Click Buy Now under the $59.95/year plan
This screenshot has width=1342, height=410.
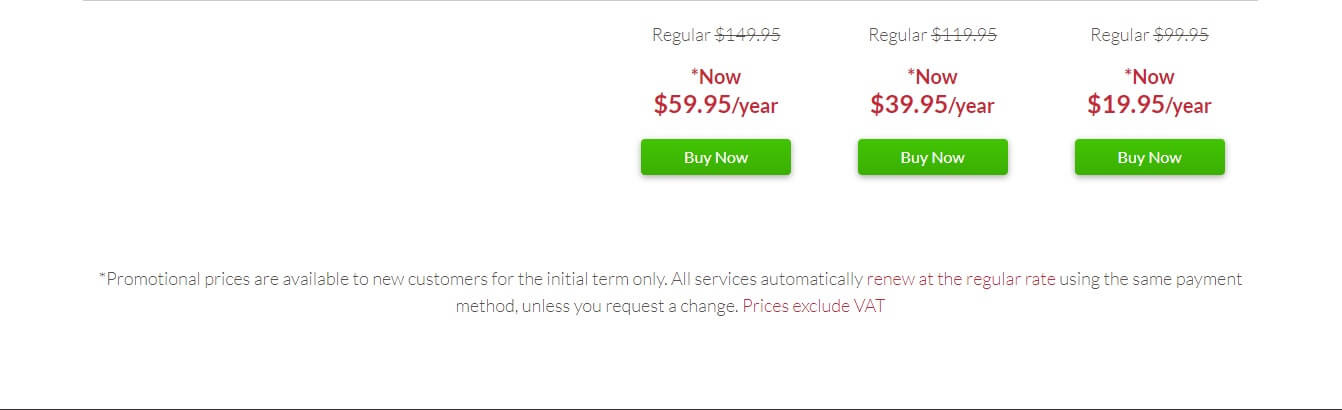(x=716, y=157)
